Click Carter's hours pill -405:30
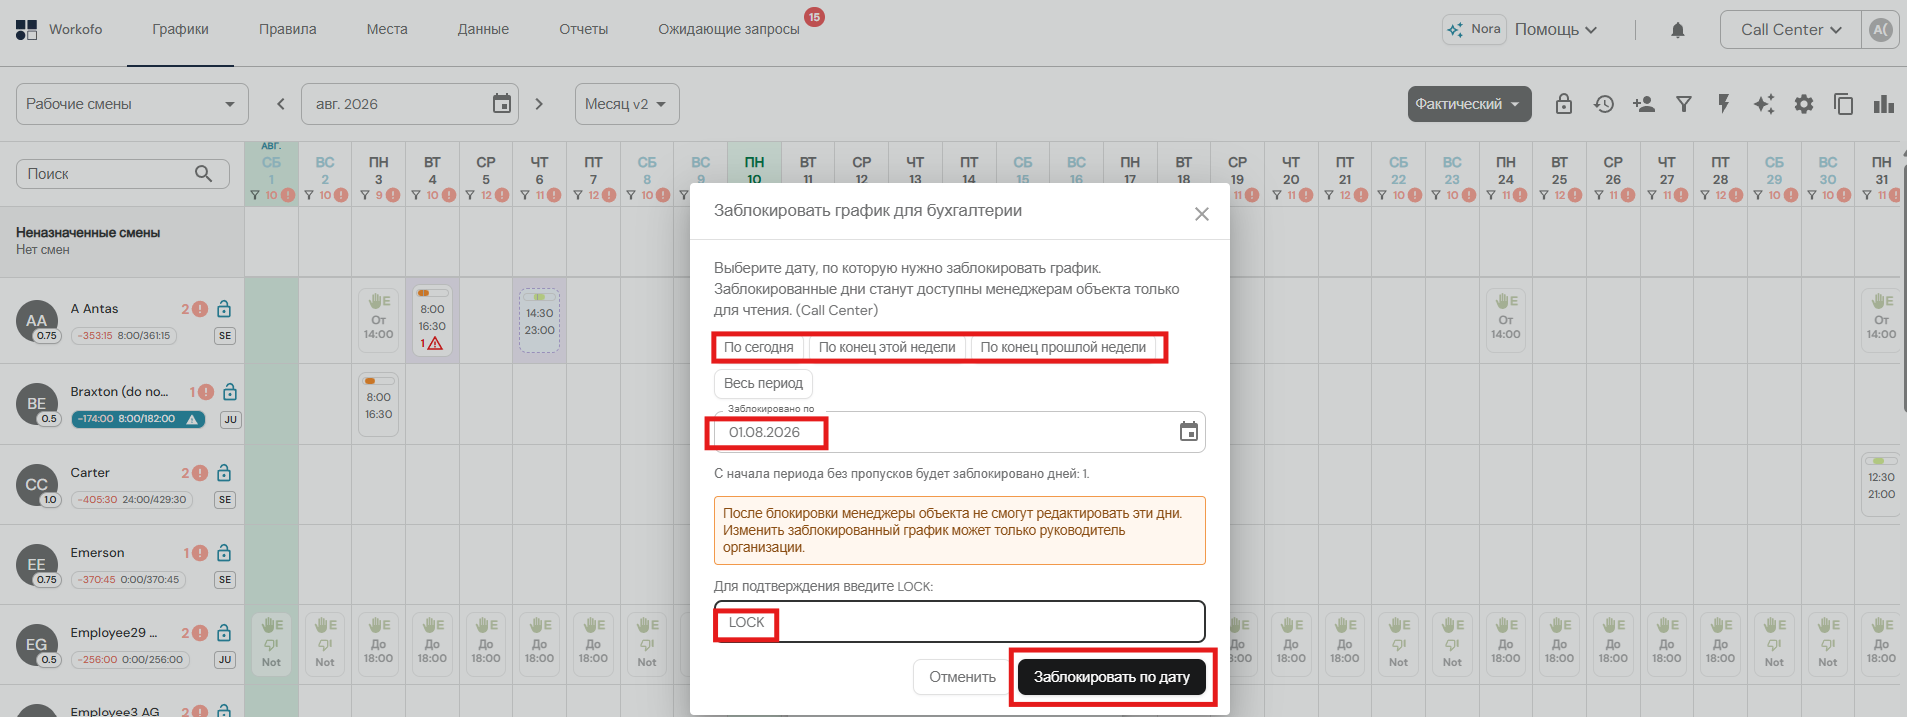Image resolution: width=1907 pixels, height=717 pixels. pos(131,500)
